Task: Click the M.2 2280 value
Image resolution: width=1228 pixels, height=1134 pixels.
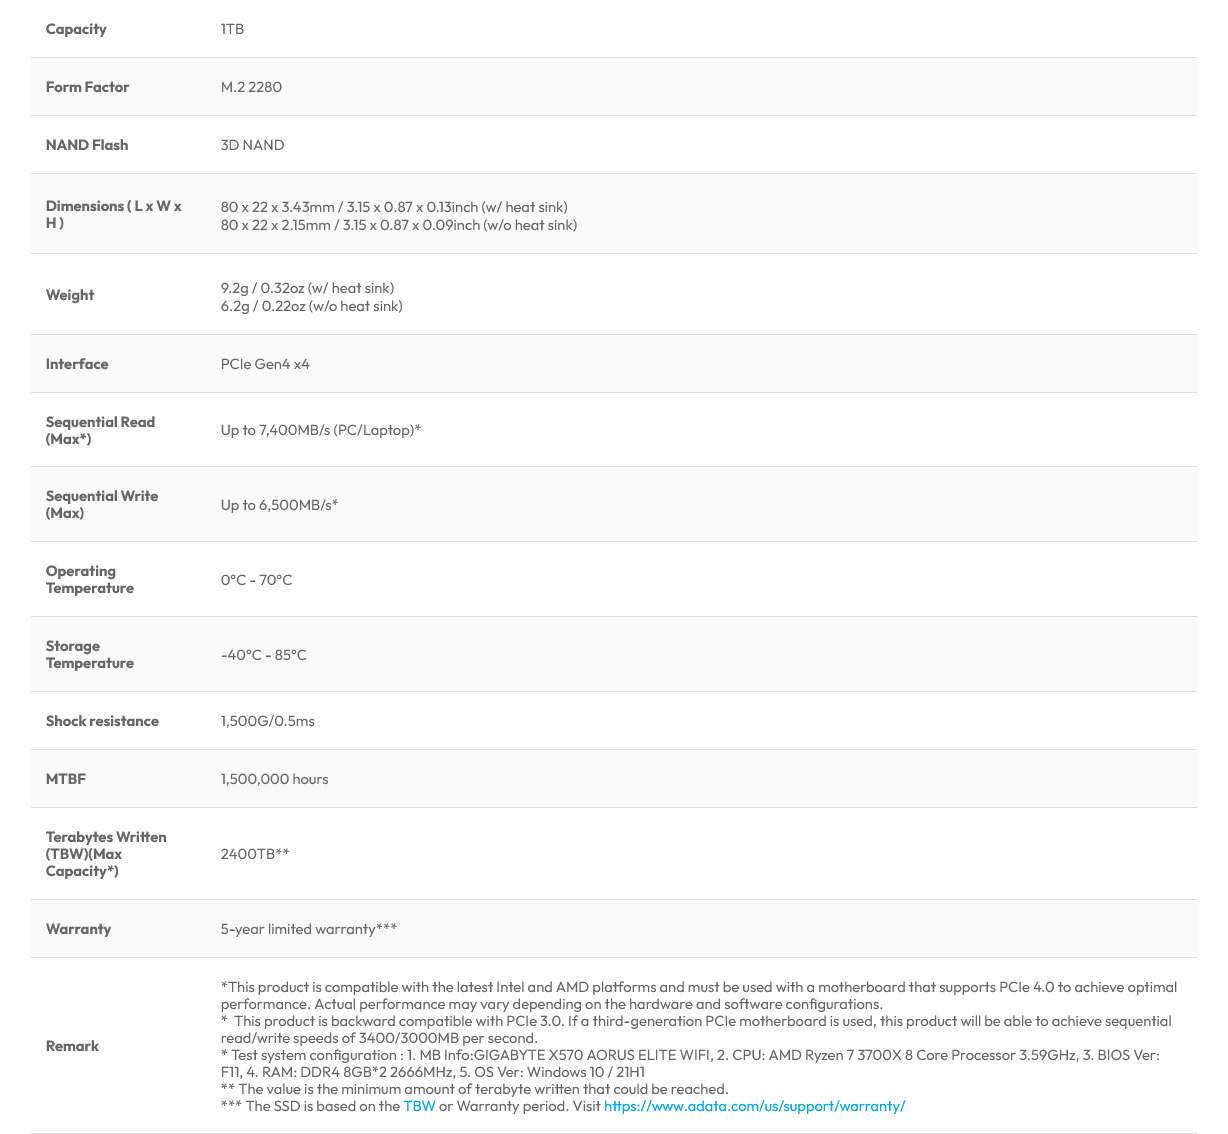Action: pos(251,87)
